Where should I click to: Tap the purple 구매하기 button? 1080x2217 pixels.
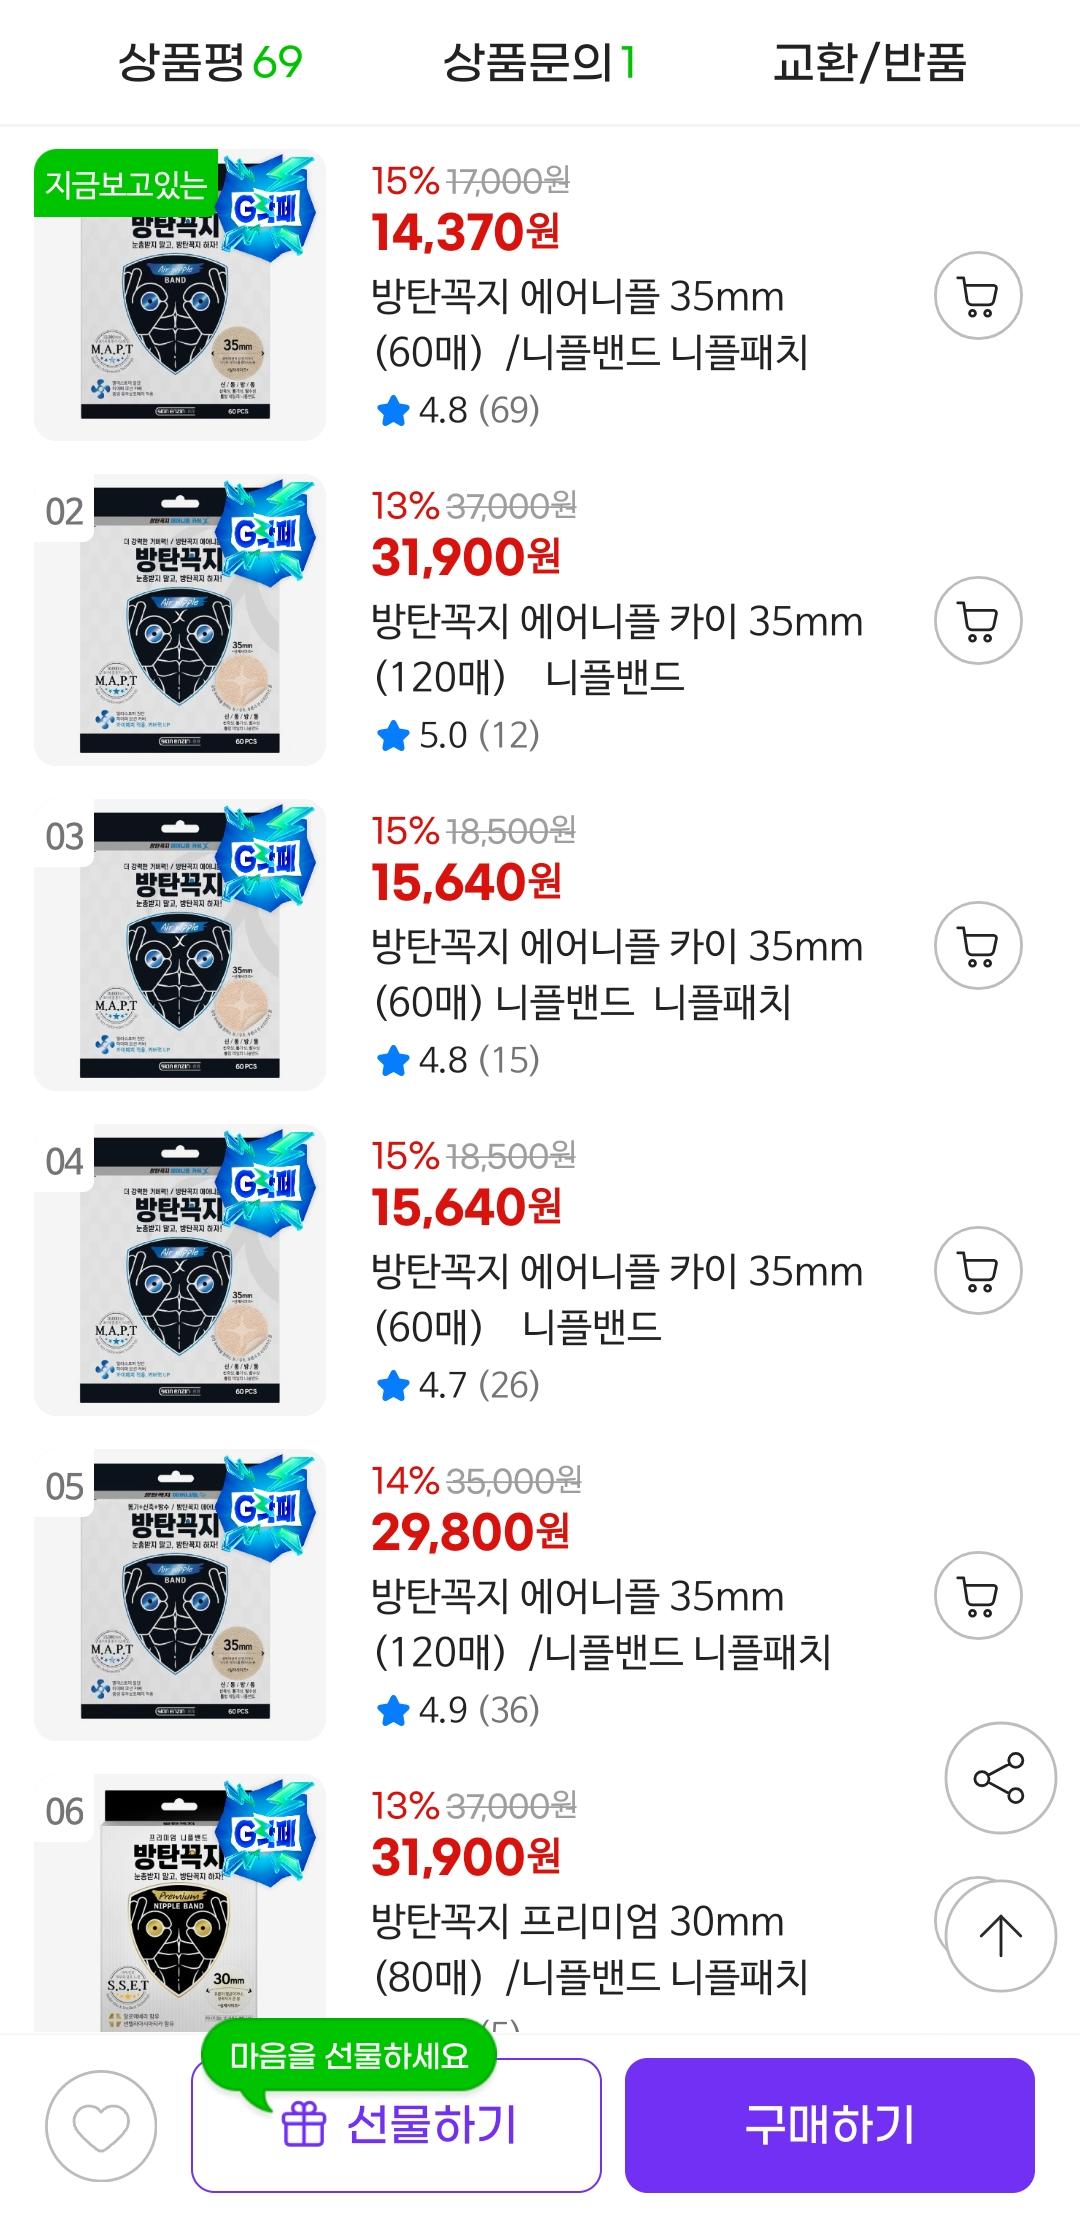tap(830, 2125)
